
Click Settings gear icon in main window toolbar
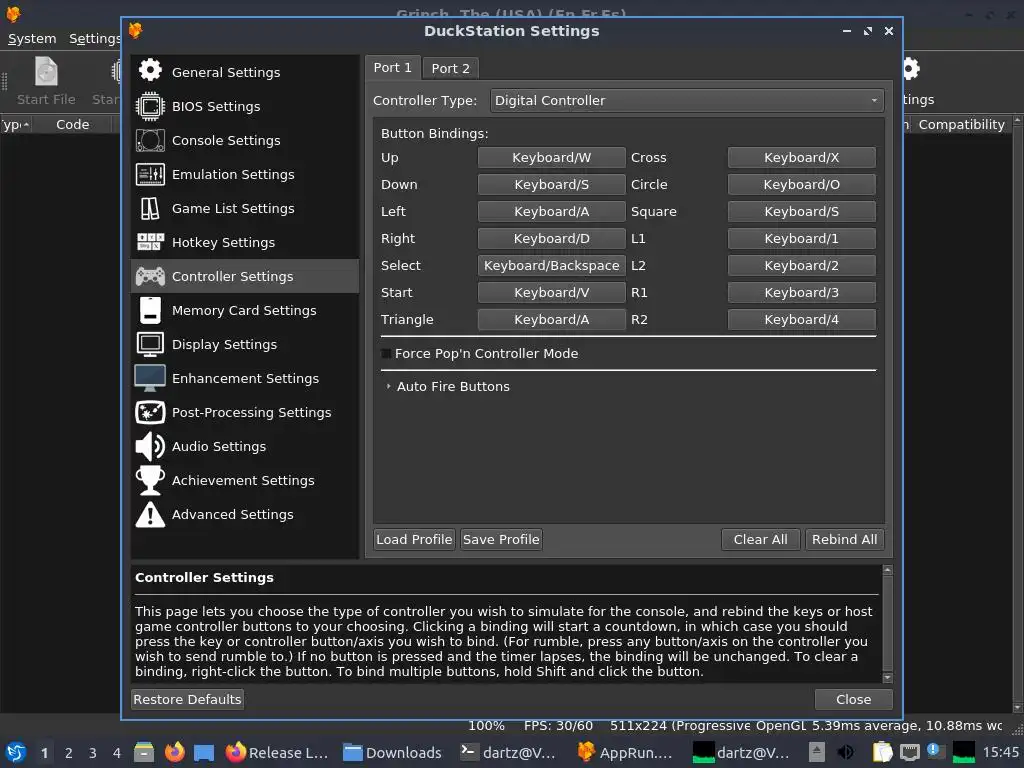911,69
